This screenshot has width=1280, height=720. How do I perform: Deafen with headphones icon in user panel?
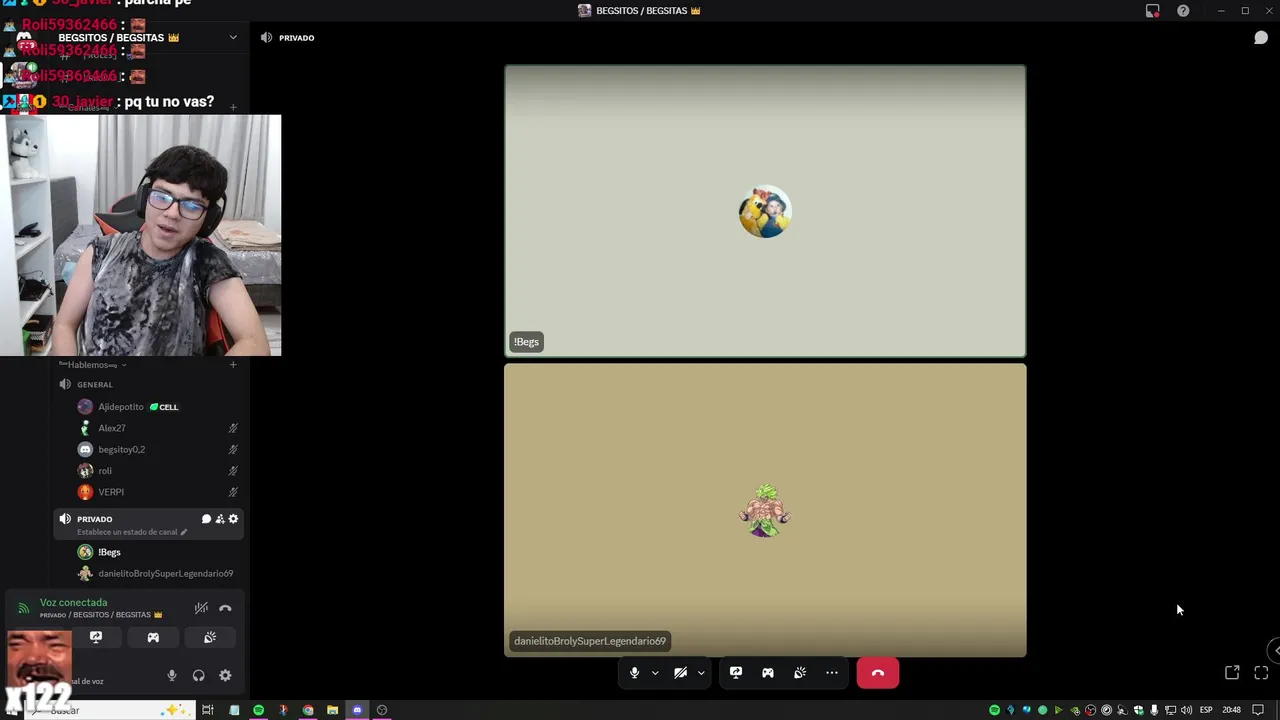[x=198, y=676]
